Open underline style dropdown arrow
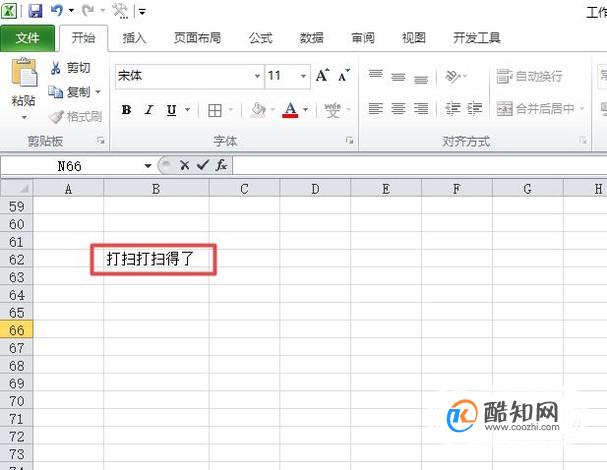The height and width of the screenshot is (470, 607). [188, 110]
